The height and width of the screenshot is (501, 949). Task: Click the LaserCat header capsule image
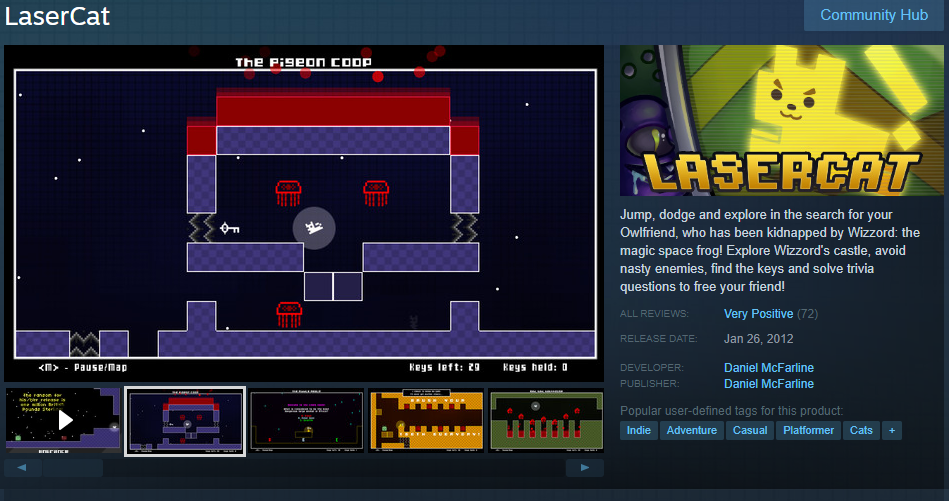coord(781,120)
